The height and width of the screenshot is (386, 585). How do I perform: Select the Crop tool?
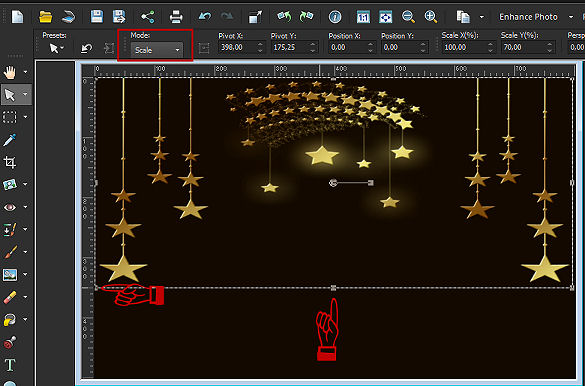(10, 162)
